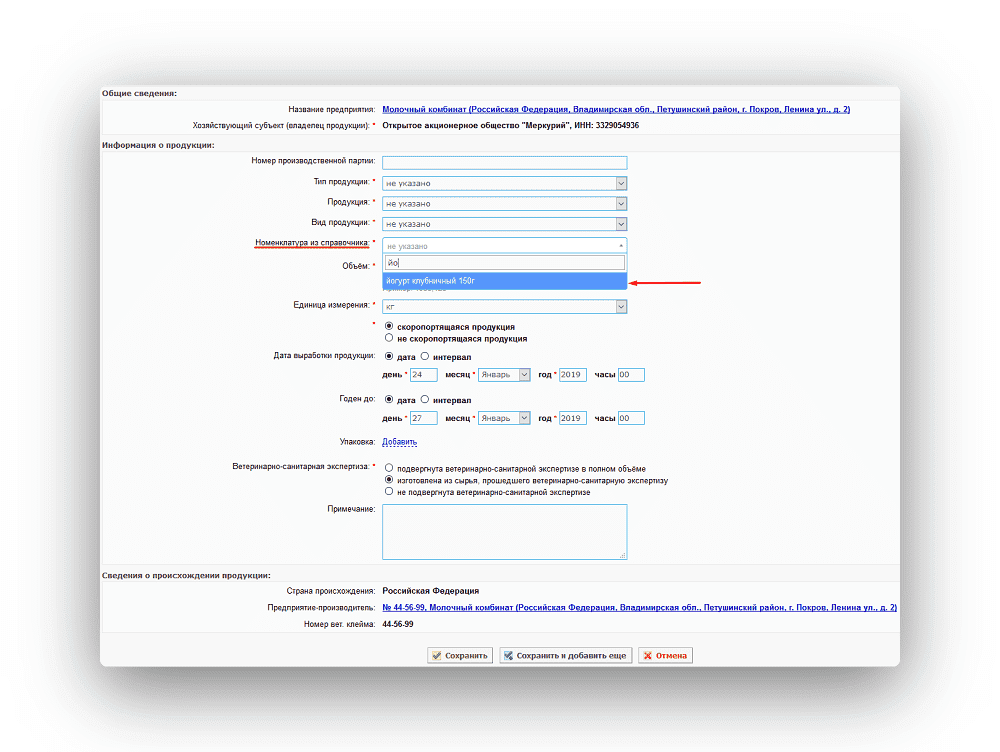Click the owner text Открытое акционерное общество Меркурий
The height and width of the screenshot is (752, 1000).
pos(510,126)
